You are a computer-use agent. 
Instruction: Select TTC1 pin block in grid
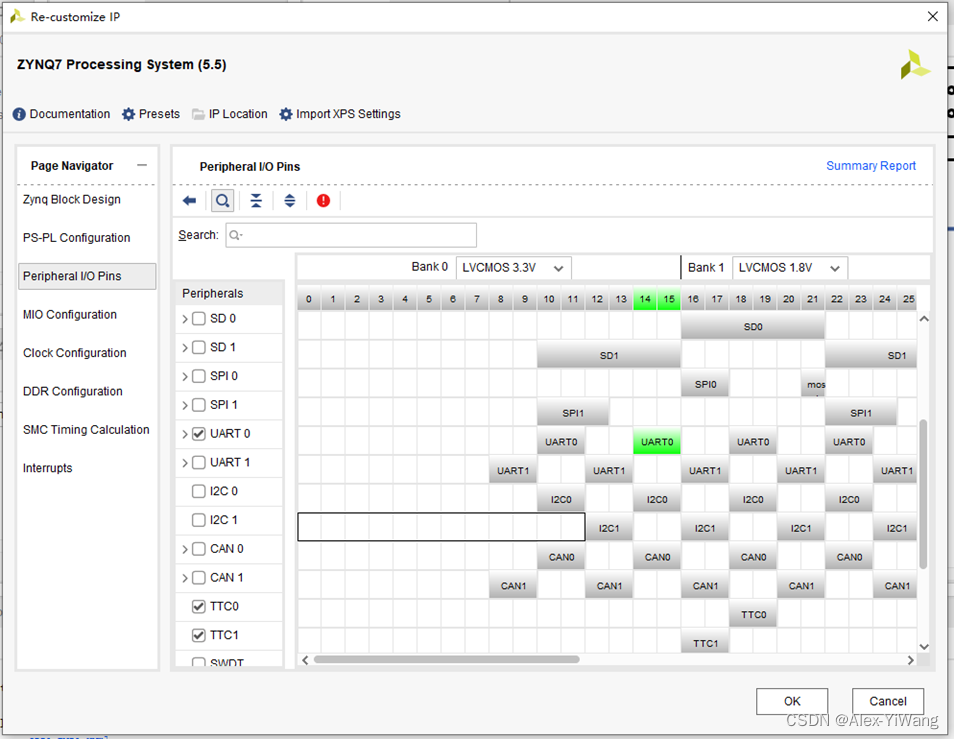tap(705, 642)
